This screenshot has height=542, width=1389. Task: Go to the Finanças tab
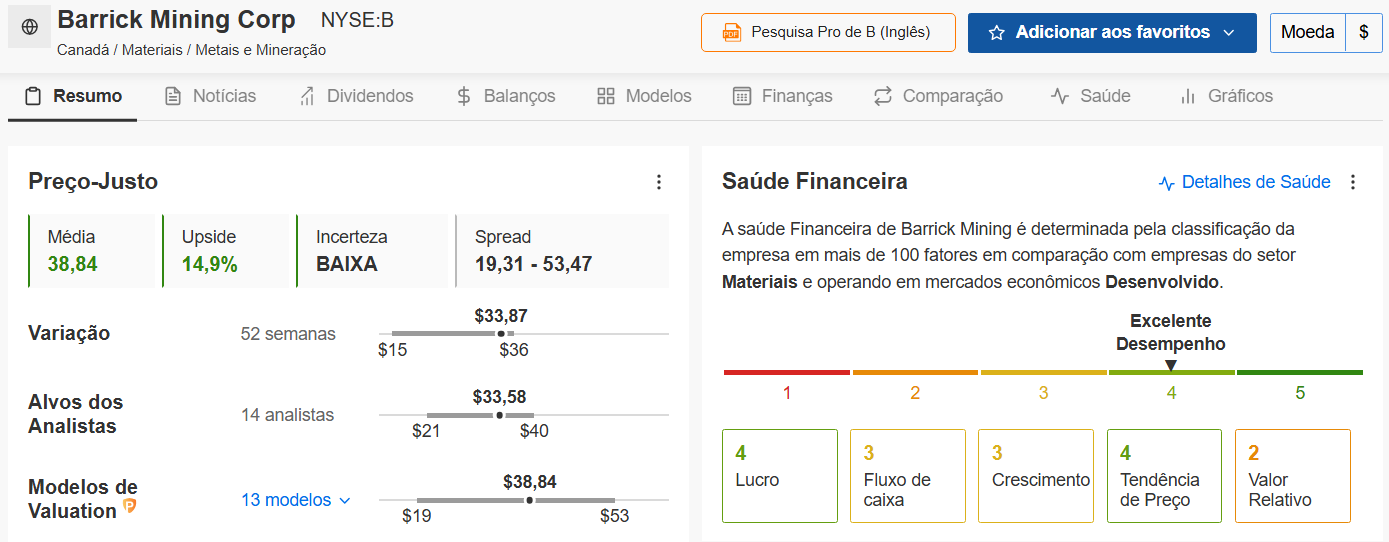pos(783,96)
